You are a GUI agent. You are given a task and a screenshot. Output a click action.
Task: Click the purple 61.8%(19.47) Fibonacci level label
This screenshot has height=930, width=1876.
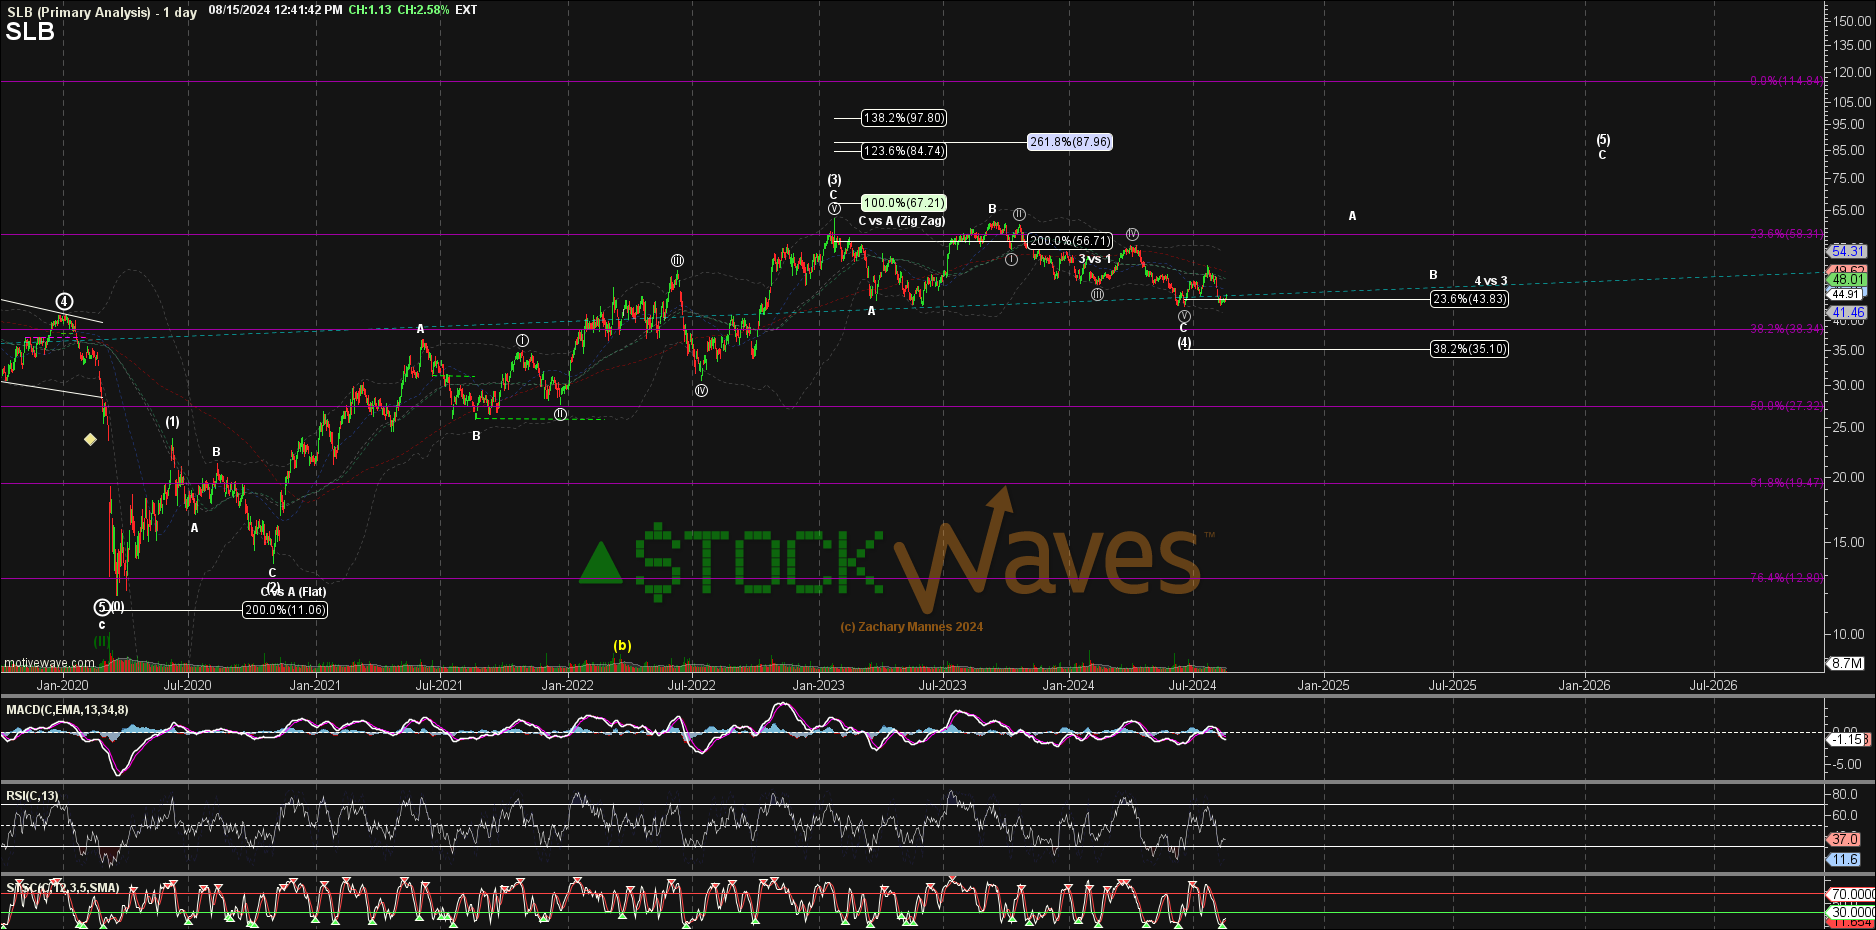click(1786, 483)
